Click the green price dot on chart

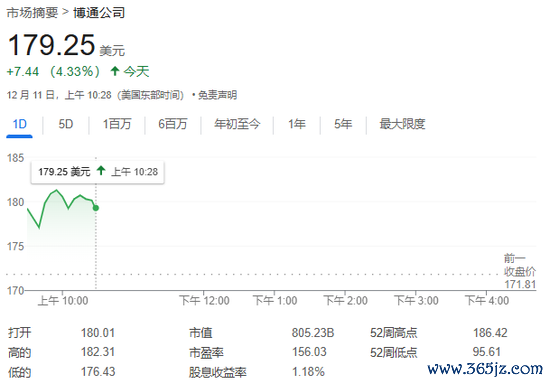click(96, 208)
